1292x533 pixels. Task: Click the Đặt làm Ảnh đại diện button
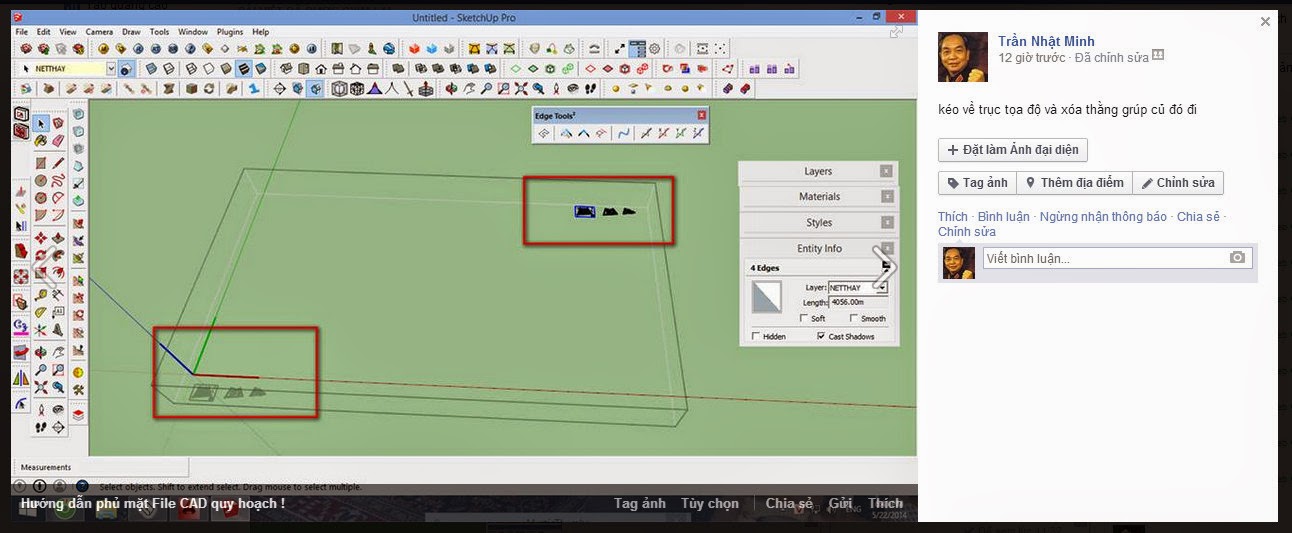[x=1013, y=150]
